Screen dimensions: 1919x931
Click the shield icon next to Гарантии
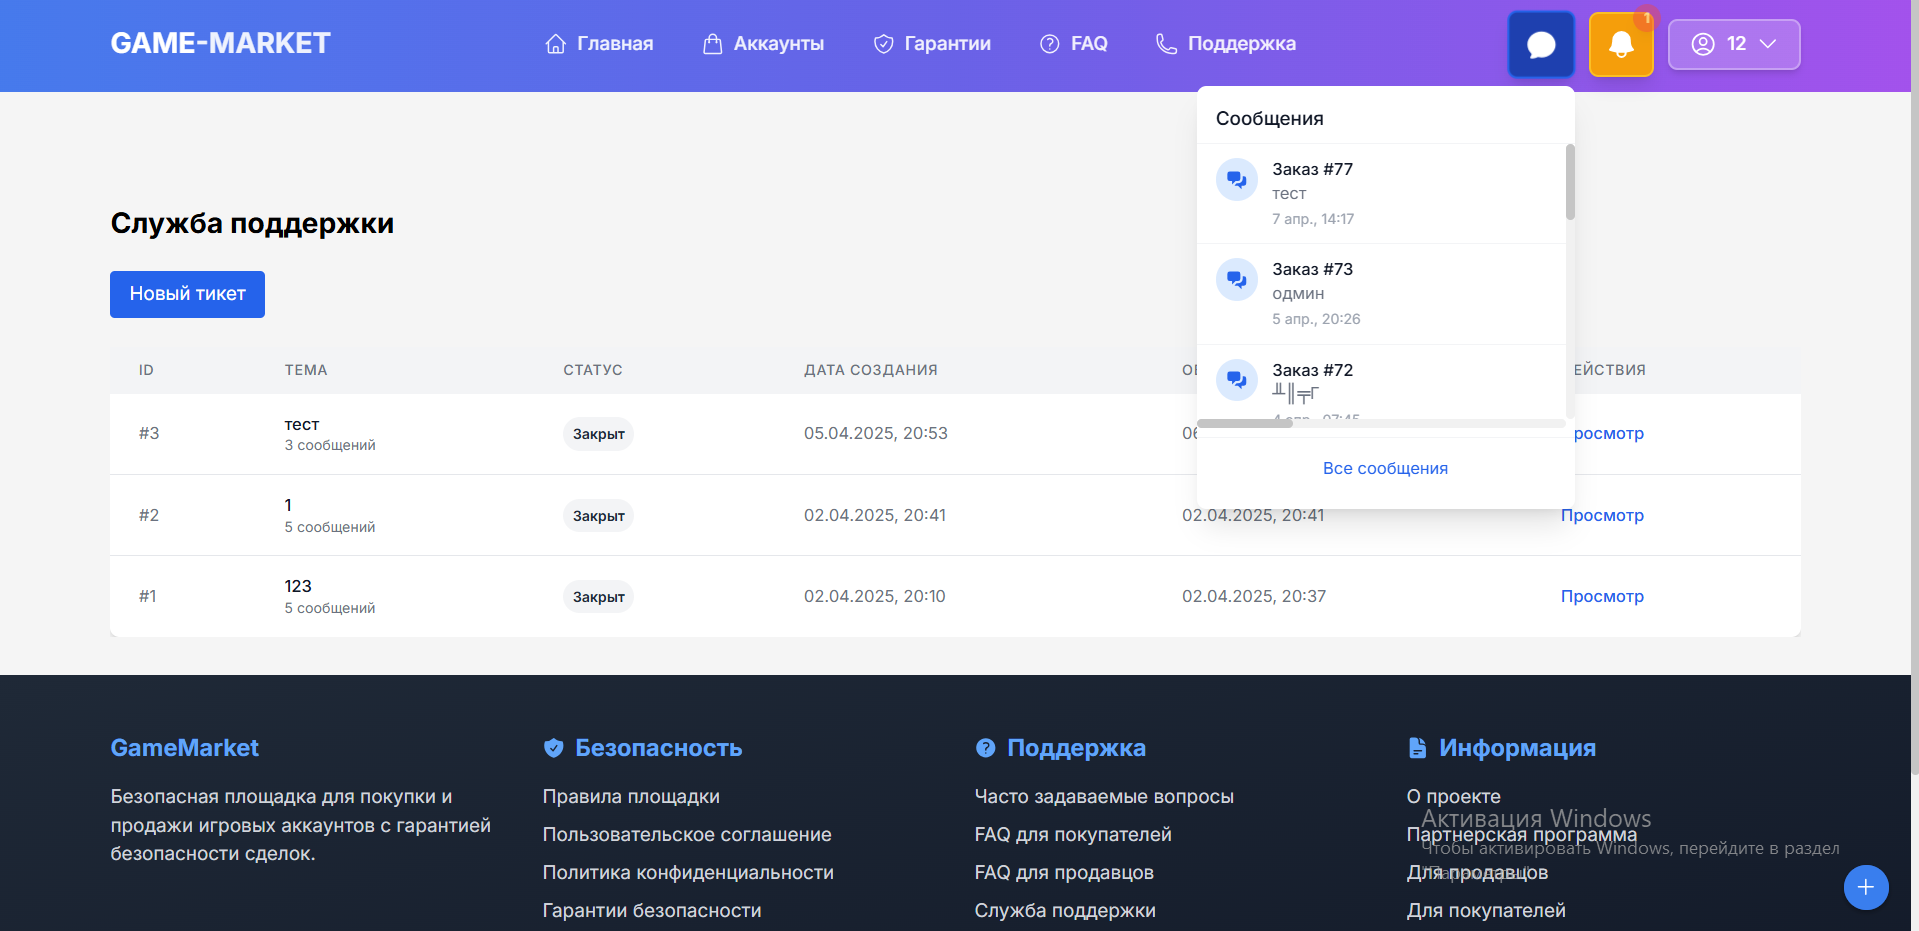point(883,44)
